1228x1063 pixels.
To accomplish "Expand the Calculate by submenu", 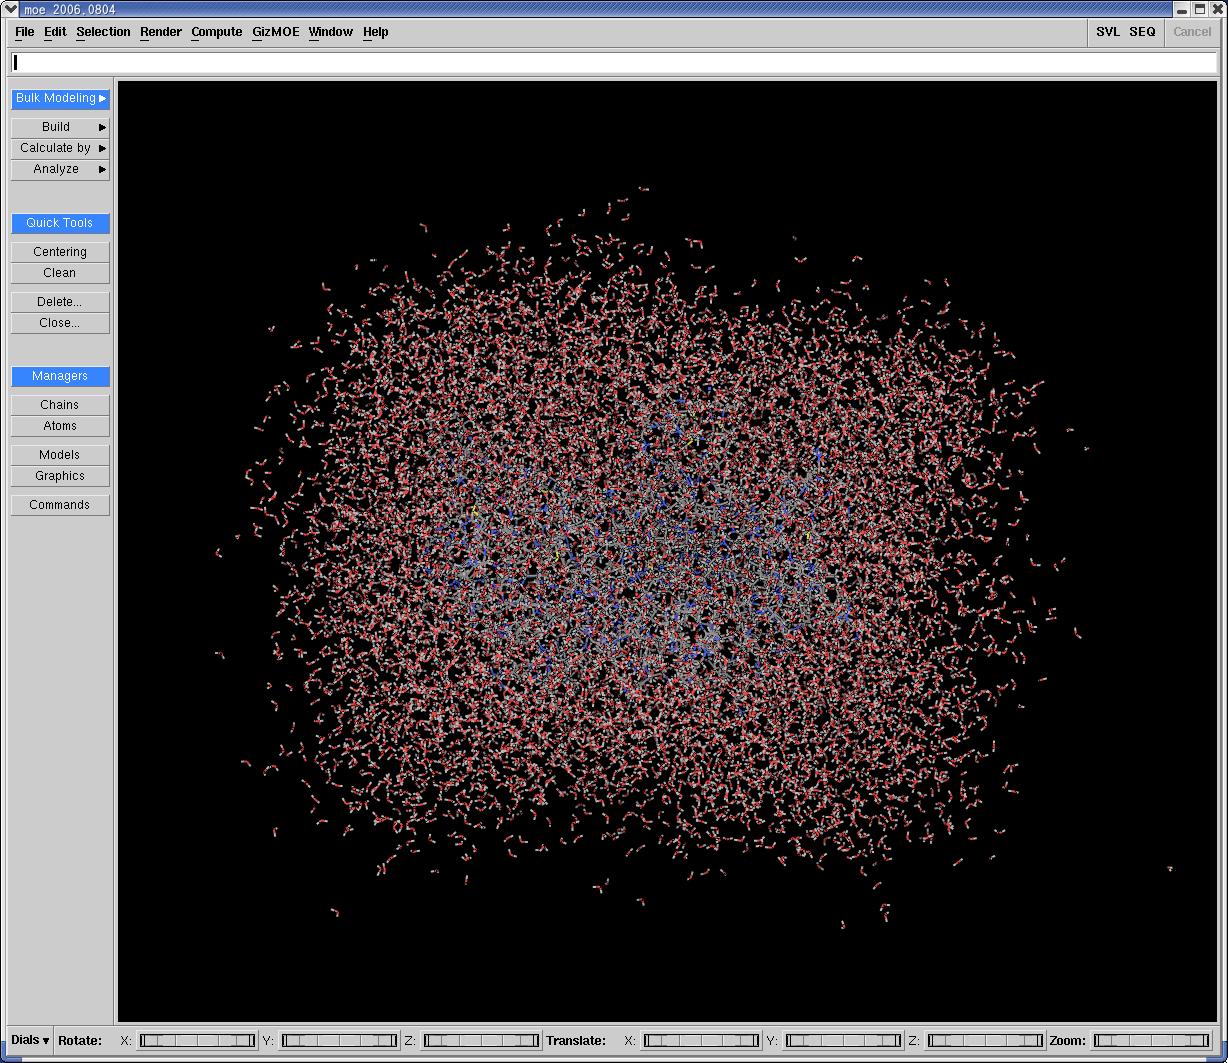I will pyautogui.click(x=60, y=148).
